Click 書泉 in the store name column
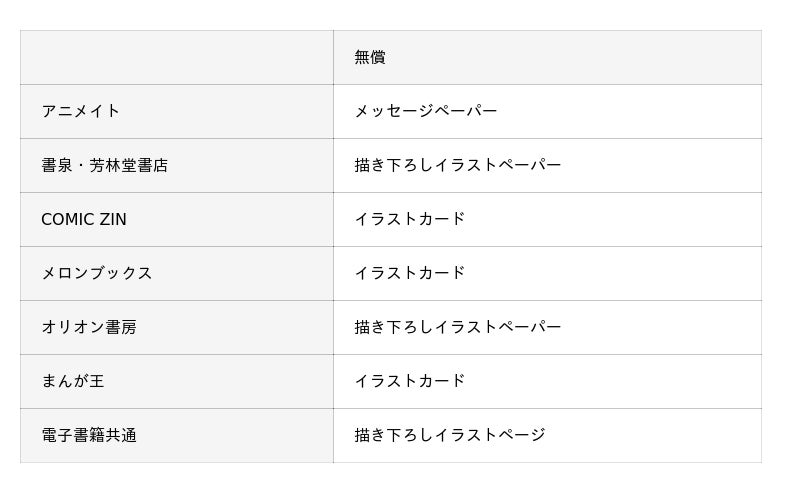 tap(56, 166)
